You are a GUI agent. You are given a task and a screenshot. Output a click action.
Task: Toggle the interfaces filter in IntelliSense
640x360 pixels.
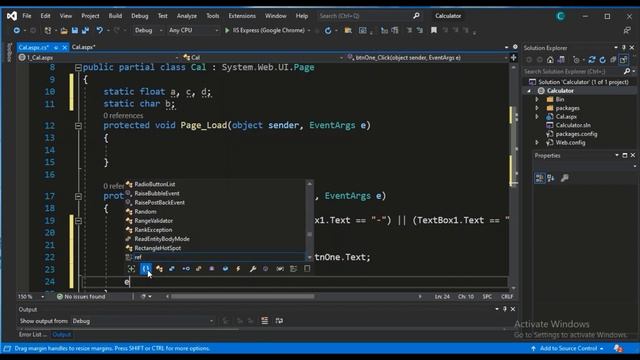(186, 269)
